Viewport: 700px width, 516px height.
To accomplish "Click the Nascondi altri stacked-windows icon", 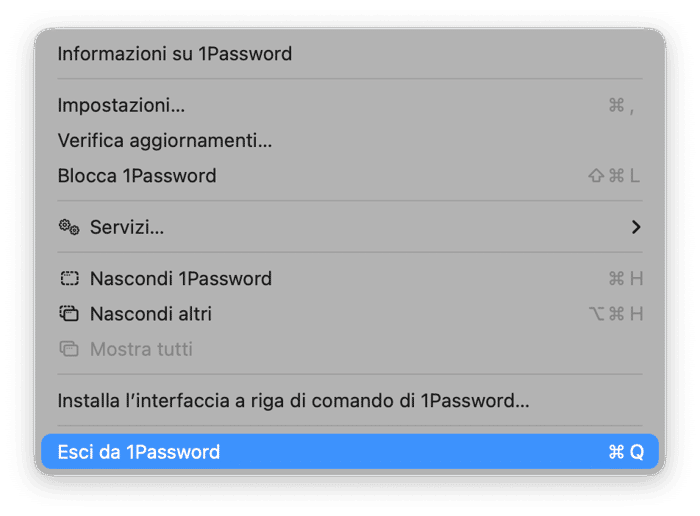I will pos(69,314).
